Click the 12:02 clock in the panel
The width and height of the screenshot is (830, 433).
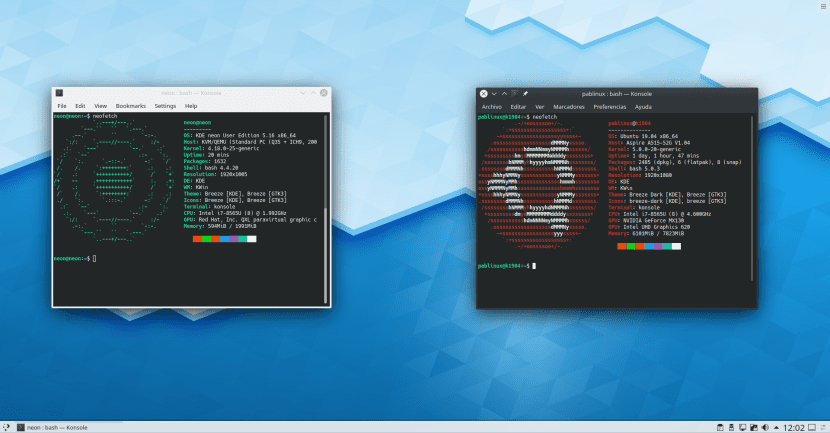click(800, 426)
